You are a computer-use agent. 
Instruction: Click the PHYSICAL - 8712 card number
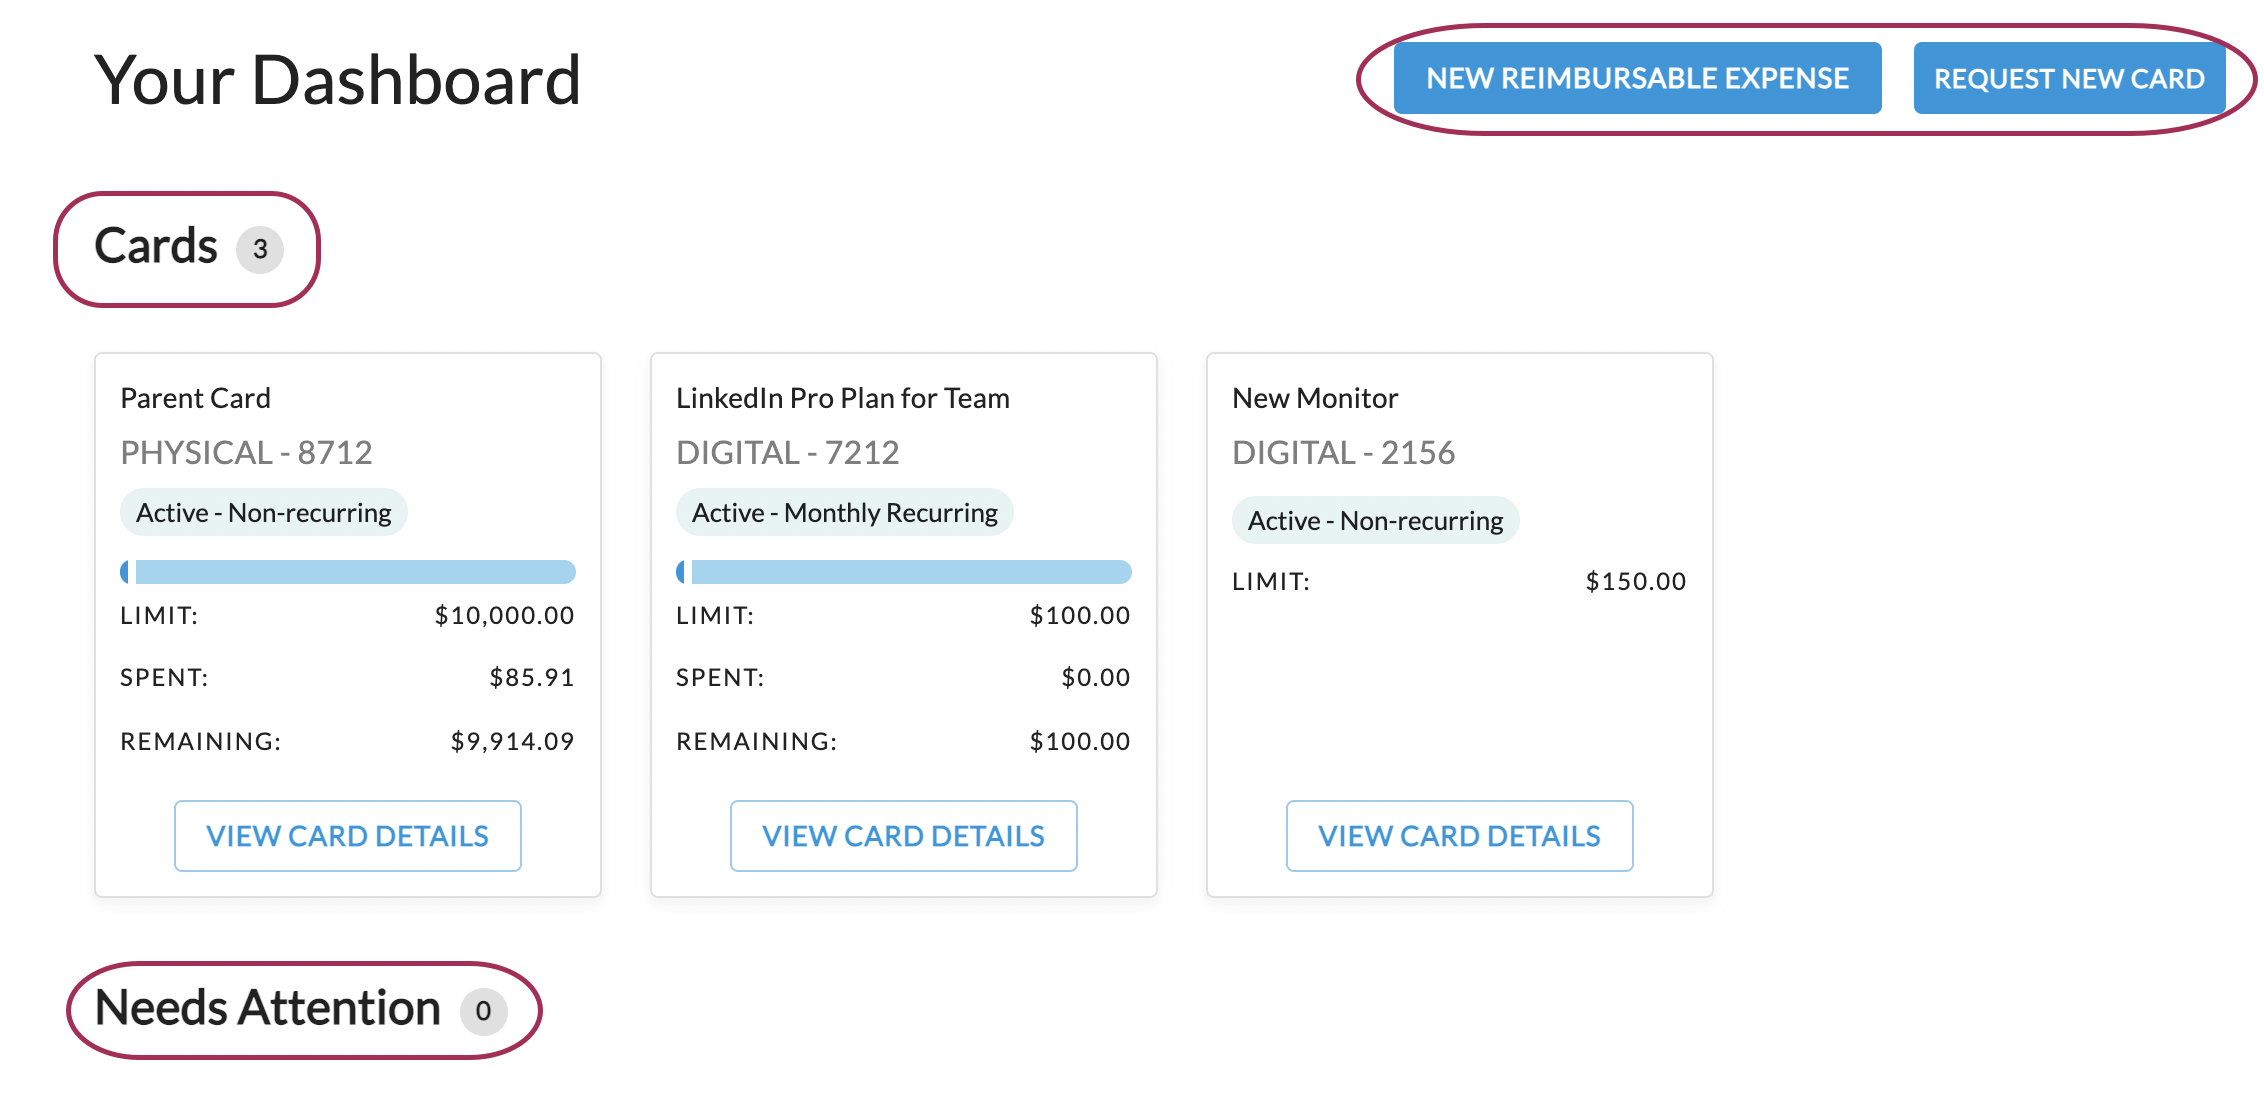pyautogui.click(x=246, y=453)
